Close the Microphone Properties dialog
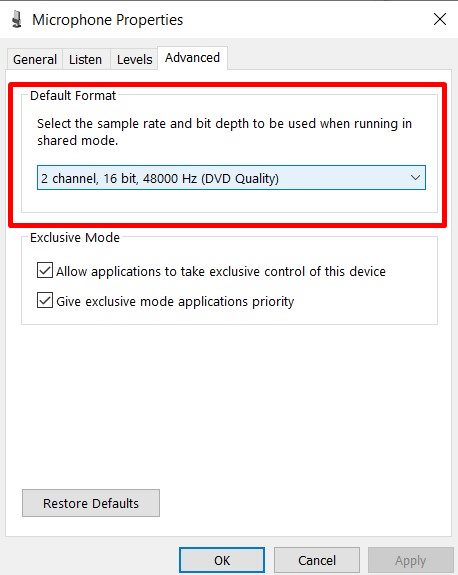 pyautogui.click(x=440, y=19)
